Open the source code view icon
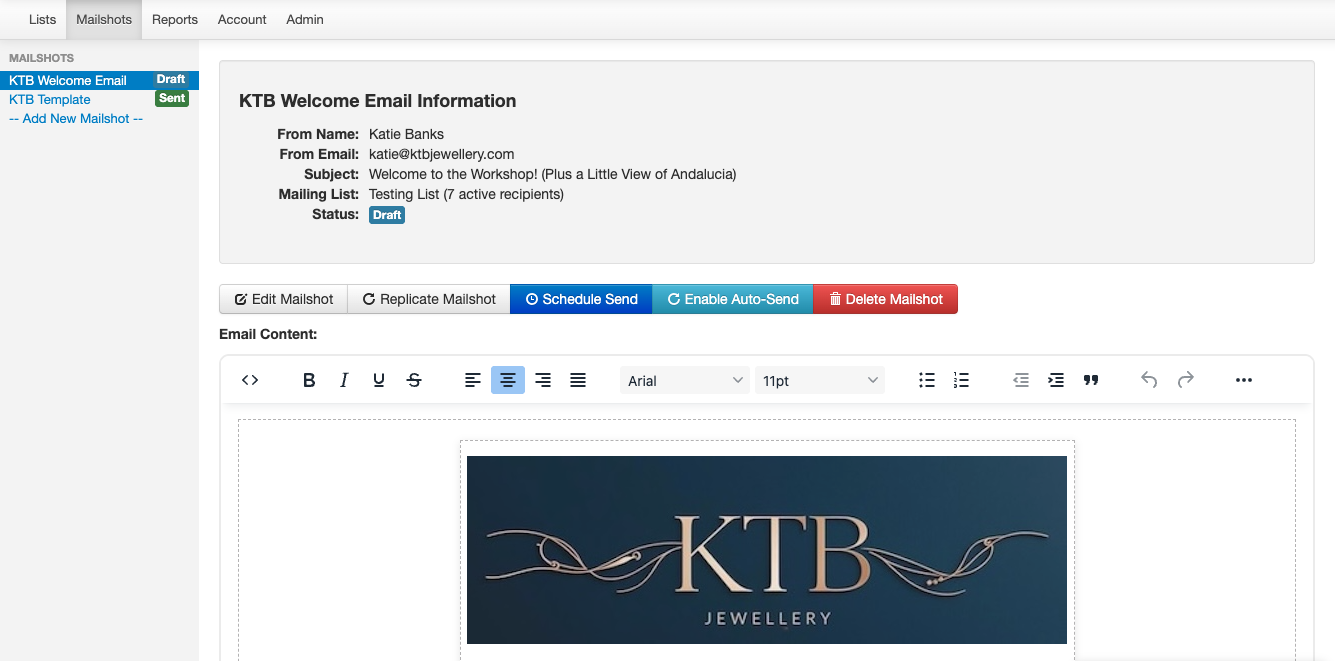 click(x=250, y=380)
